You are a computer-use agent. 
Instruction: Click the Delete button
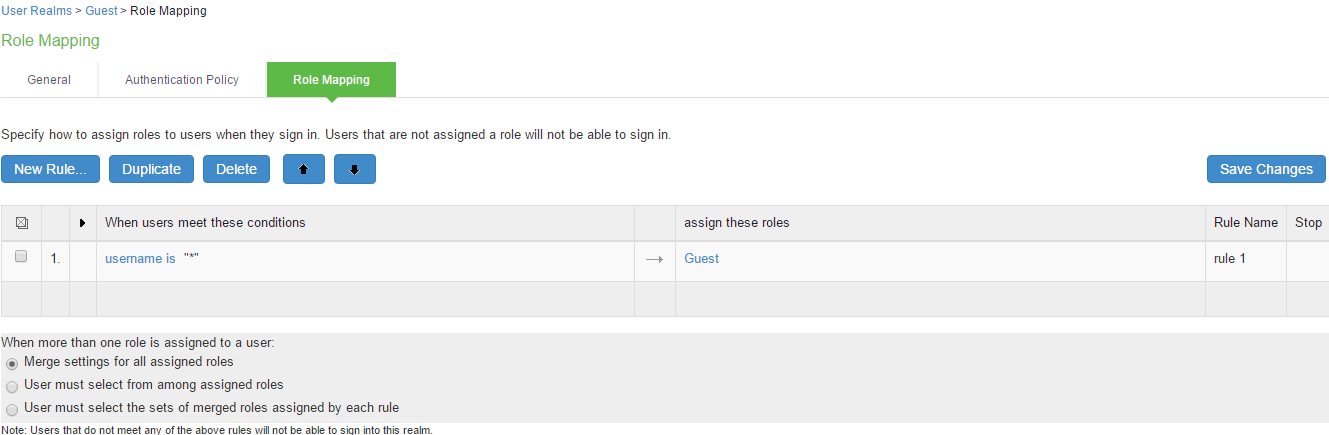[x=236, y=169]
